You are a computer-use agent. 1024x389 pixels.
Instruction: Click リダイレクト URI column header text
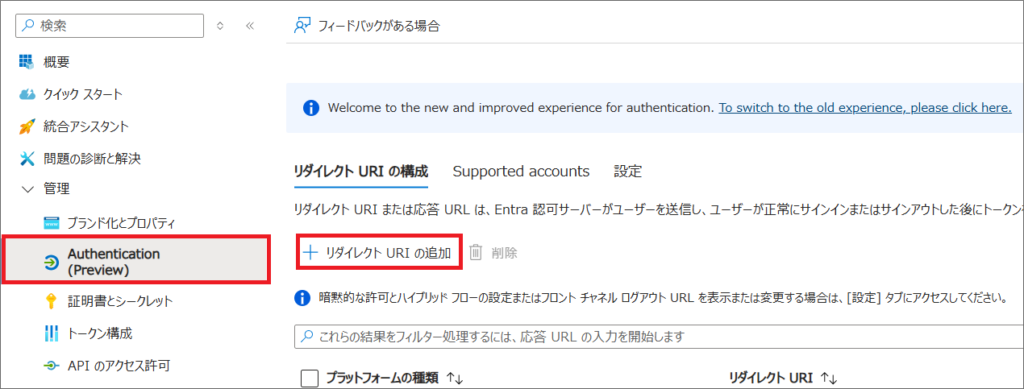click(x=771, y=379)
